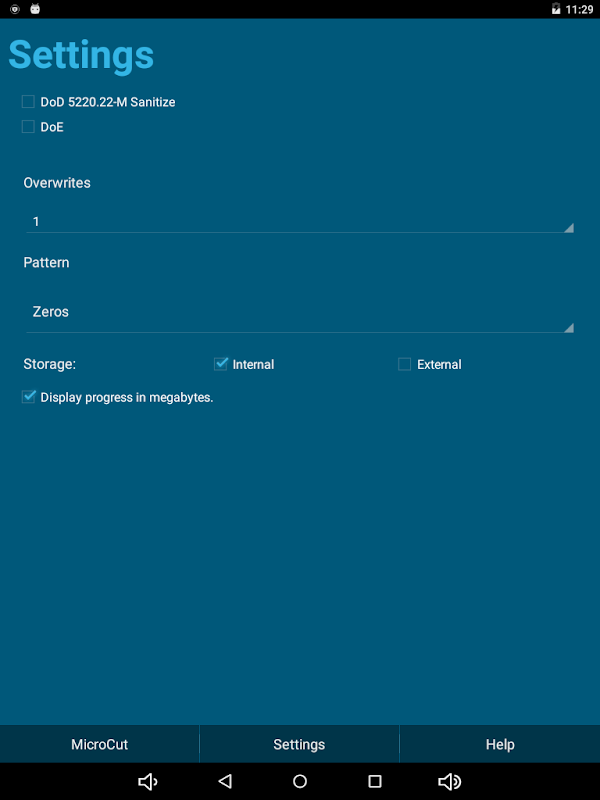Switch to the MicroCut tab

99,744
